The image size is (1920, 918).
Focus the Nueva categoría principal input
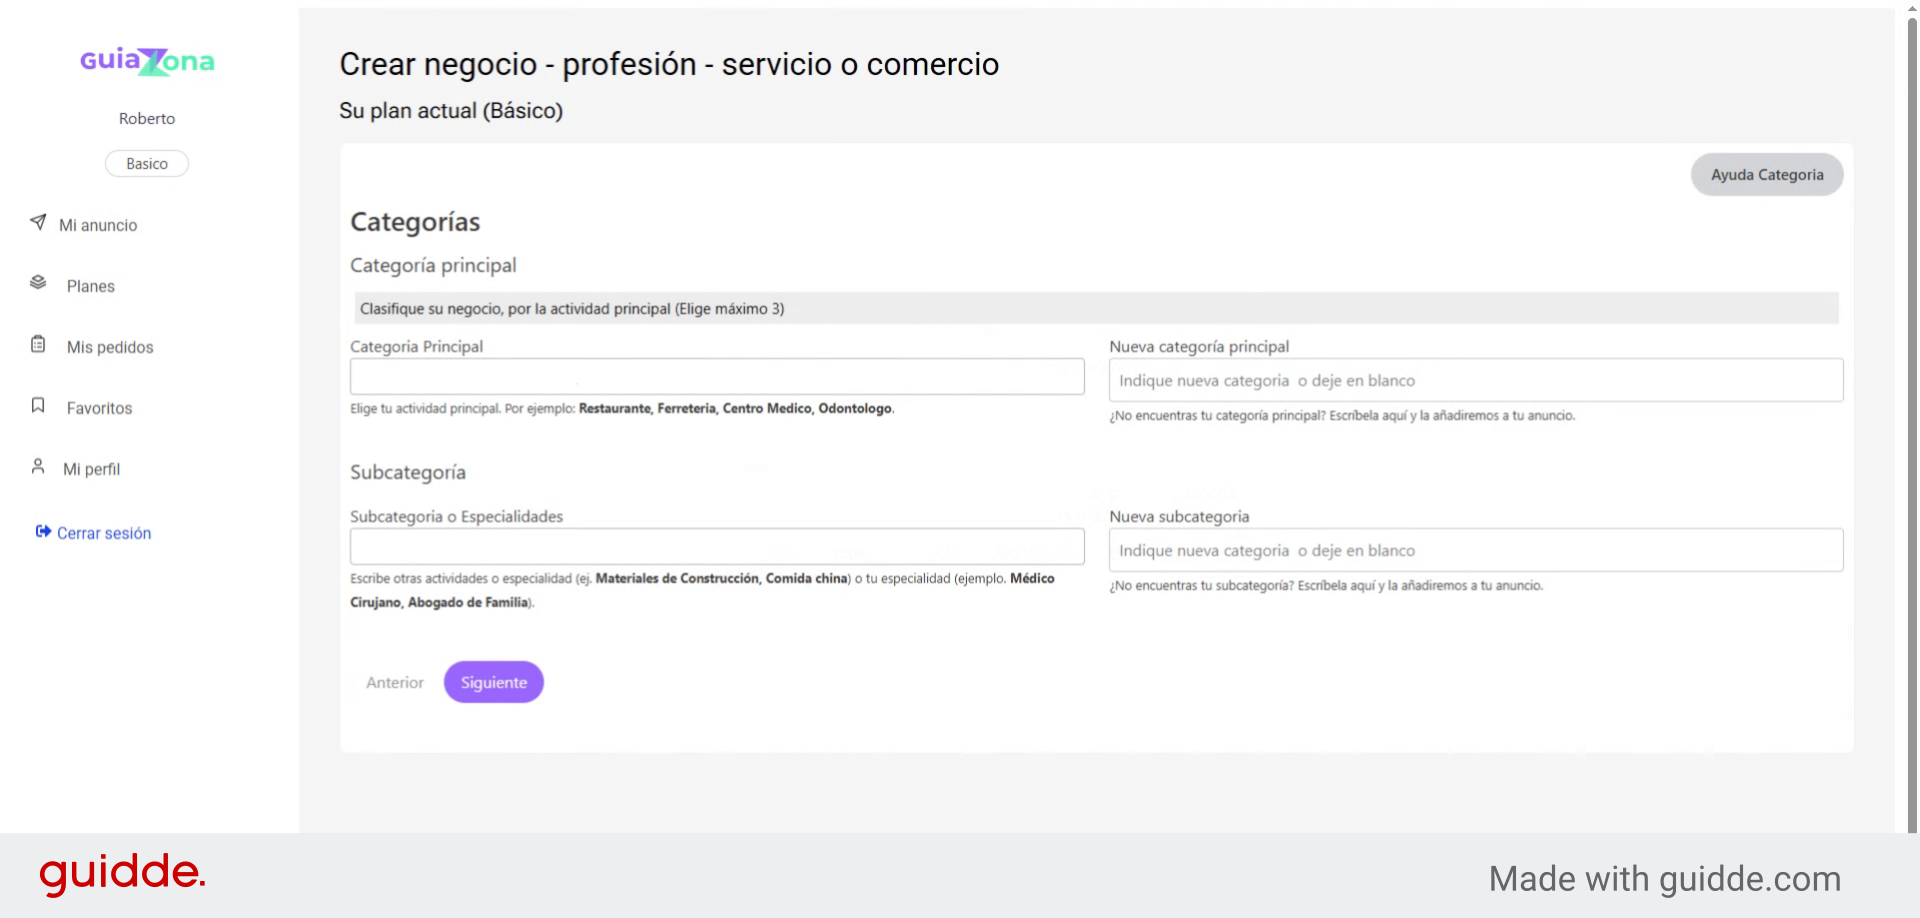coord(1476,380)
